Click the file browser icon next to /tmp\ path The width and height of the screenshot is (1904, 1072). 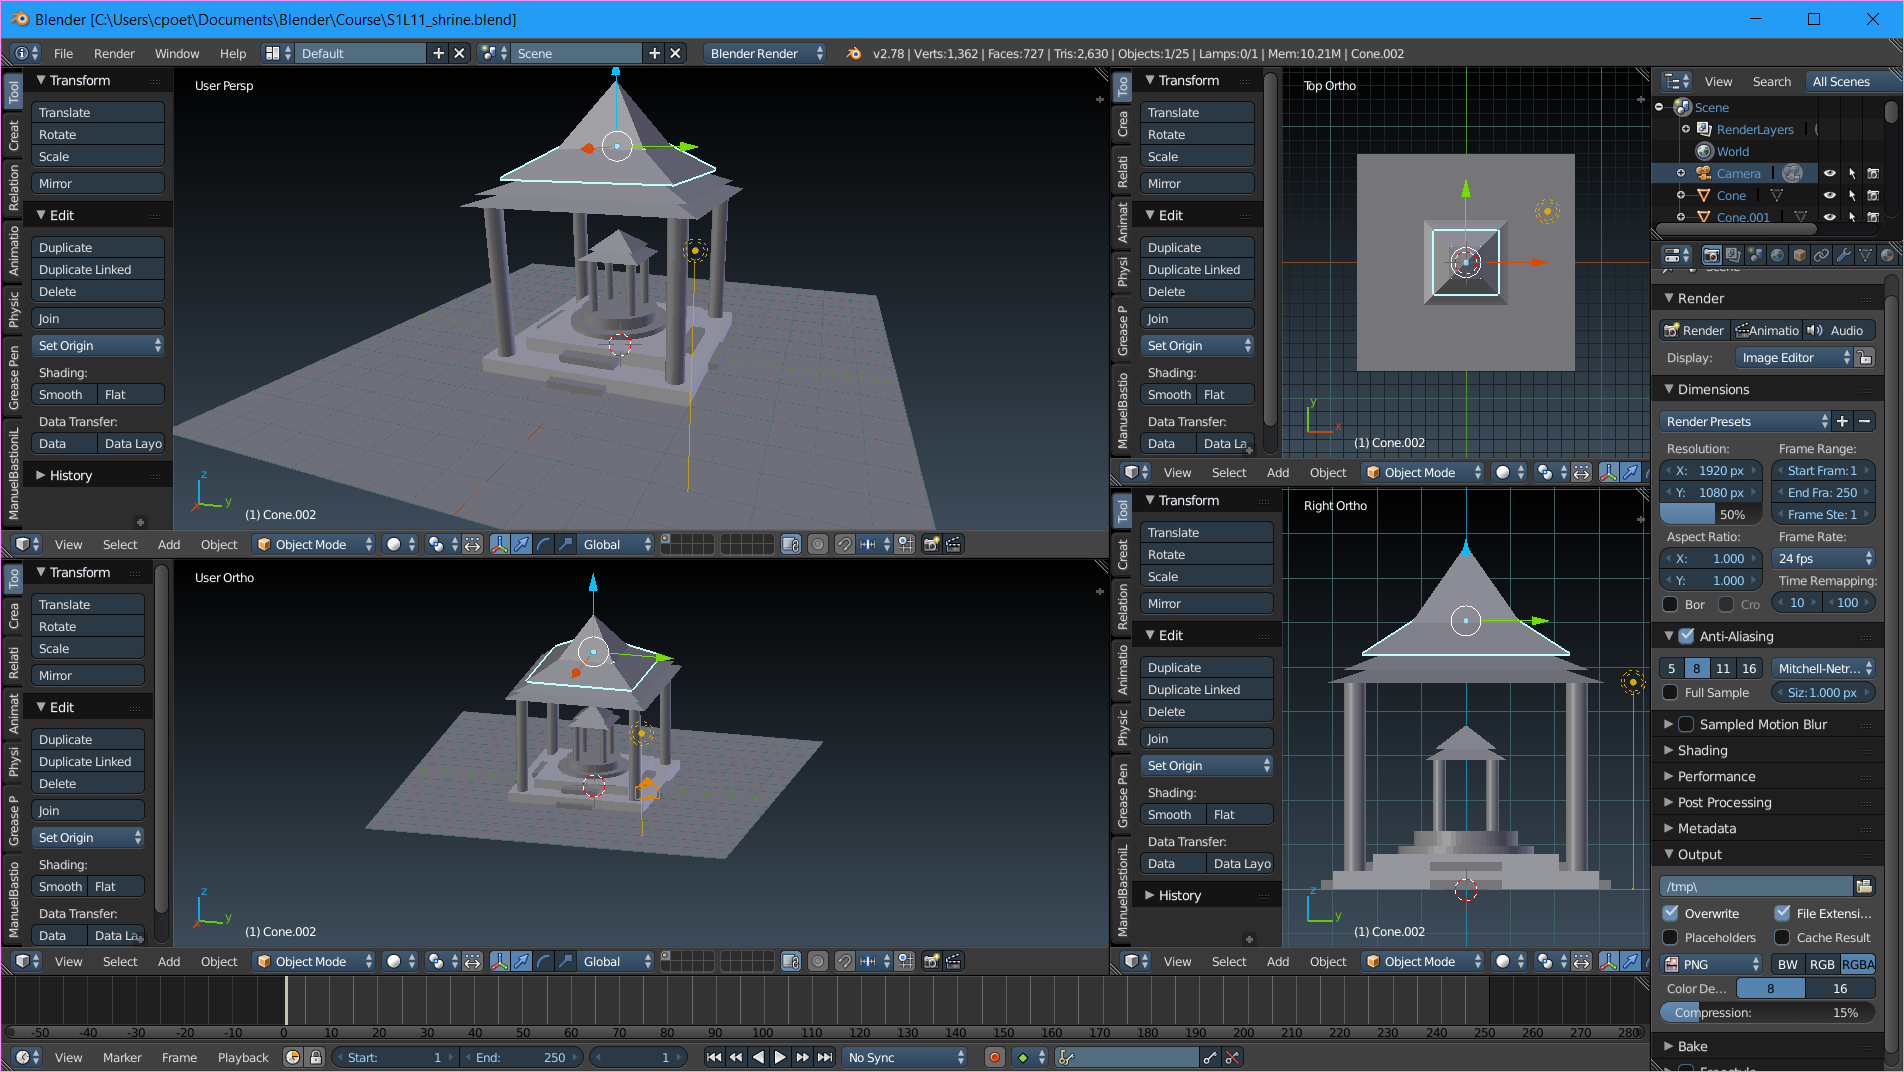pyautogui.click(x=1864, y=886)
